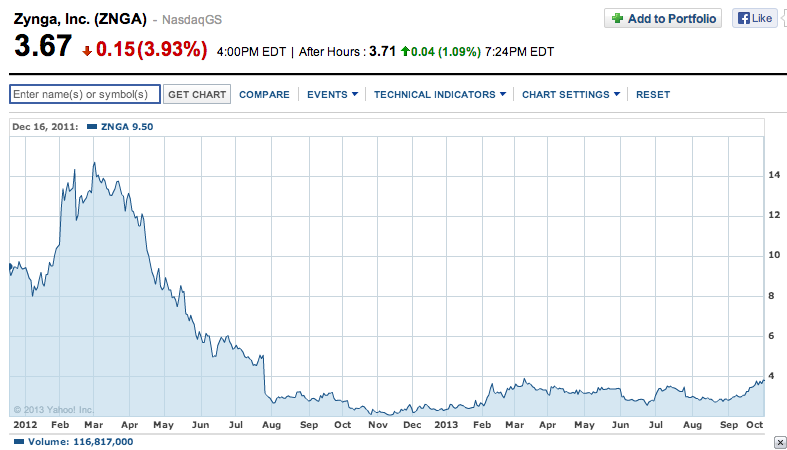Click the 3.67 stock price
The width and height of the screenshot is (787, 450).
tap(43, 46)
